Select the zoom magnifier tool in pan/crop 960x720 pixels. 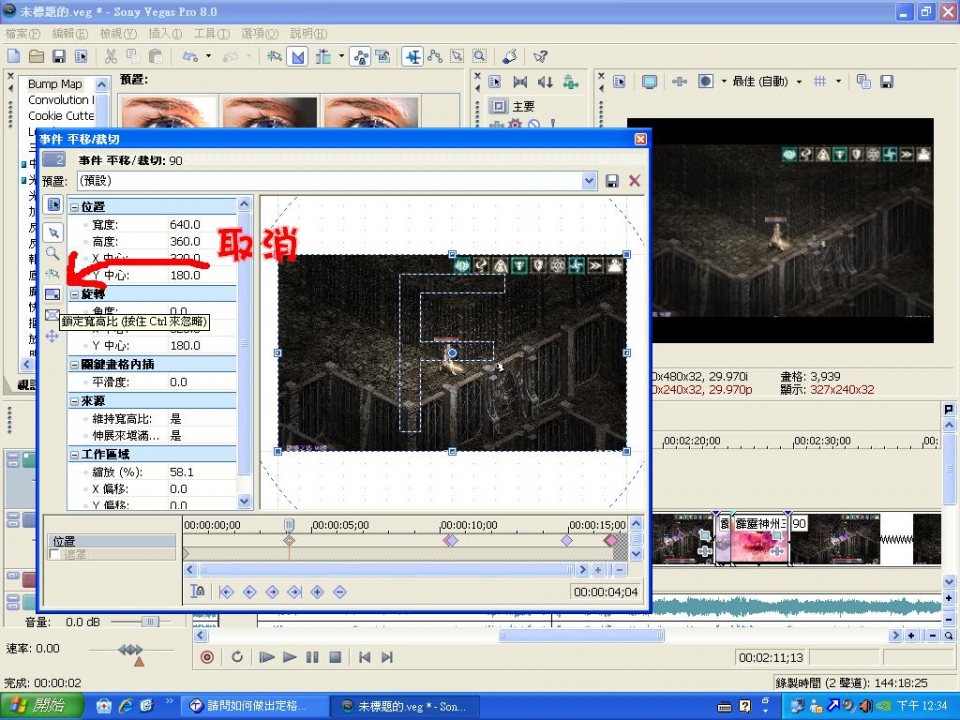(53, 253)
